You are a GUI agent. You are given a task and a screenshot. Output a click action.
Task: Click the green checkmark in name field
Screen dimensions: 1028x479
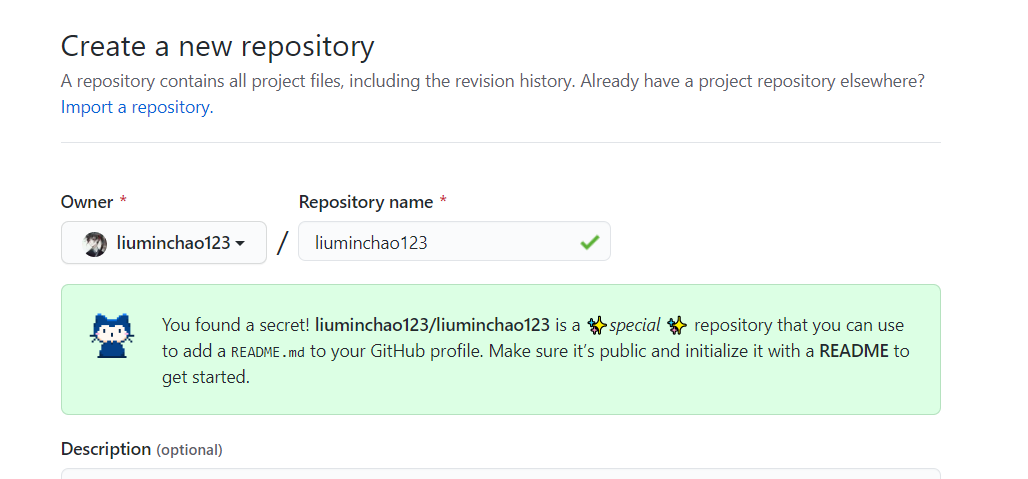[589, 243]
